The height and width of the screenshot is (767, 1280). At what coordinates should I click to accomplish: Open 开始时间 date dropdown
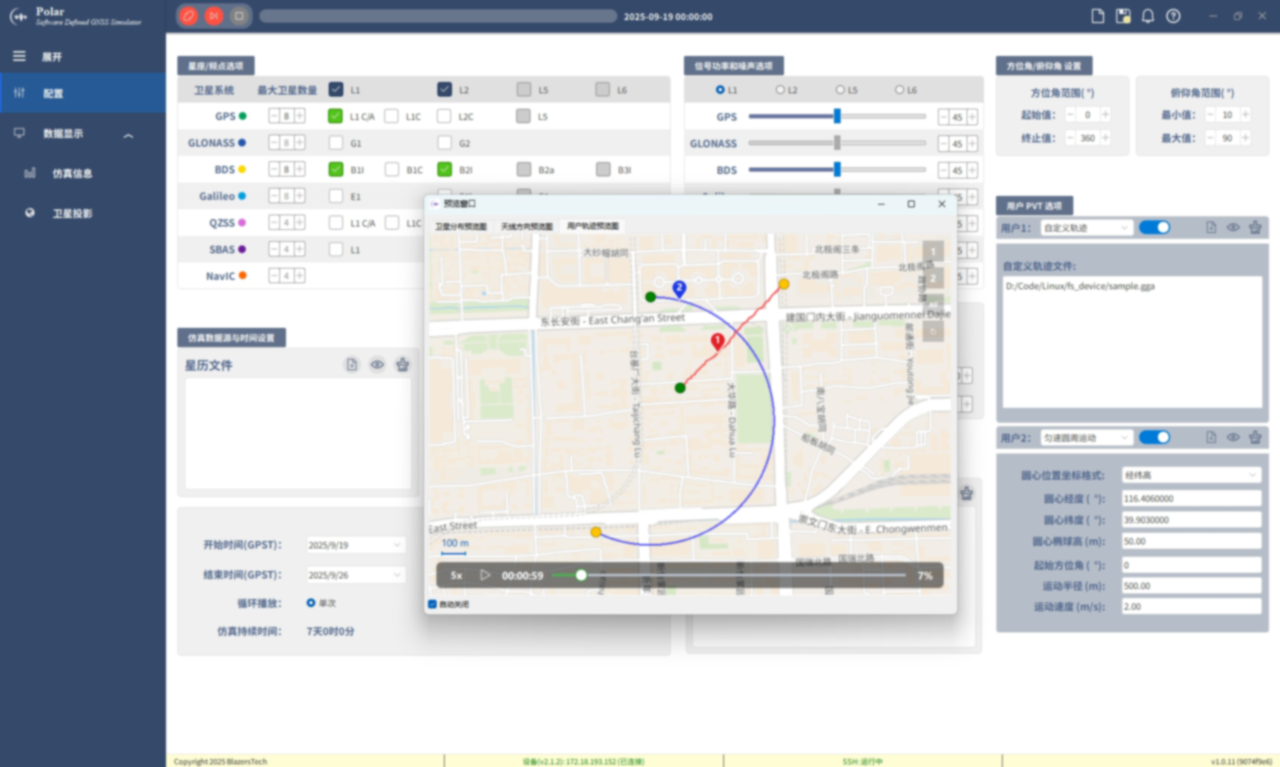(355, 545)
